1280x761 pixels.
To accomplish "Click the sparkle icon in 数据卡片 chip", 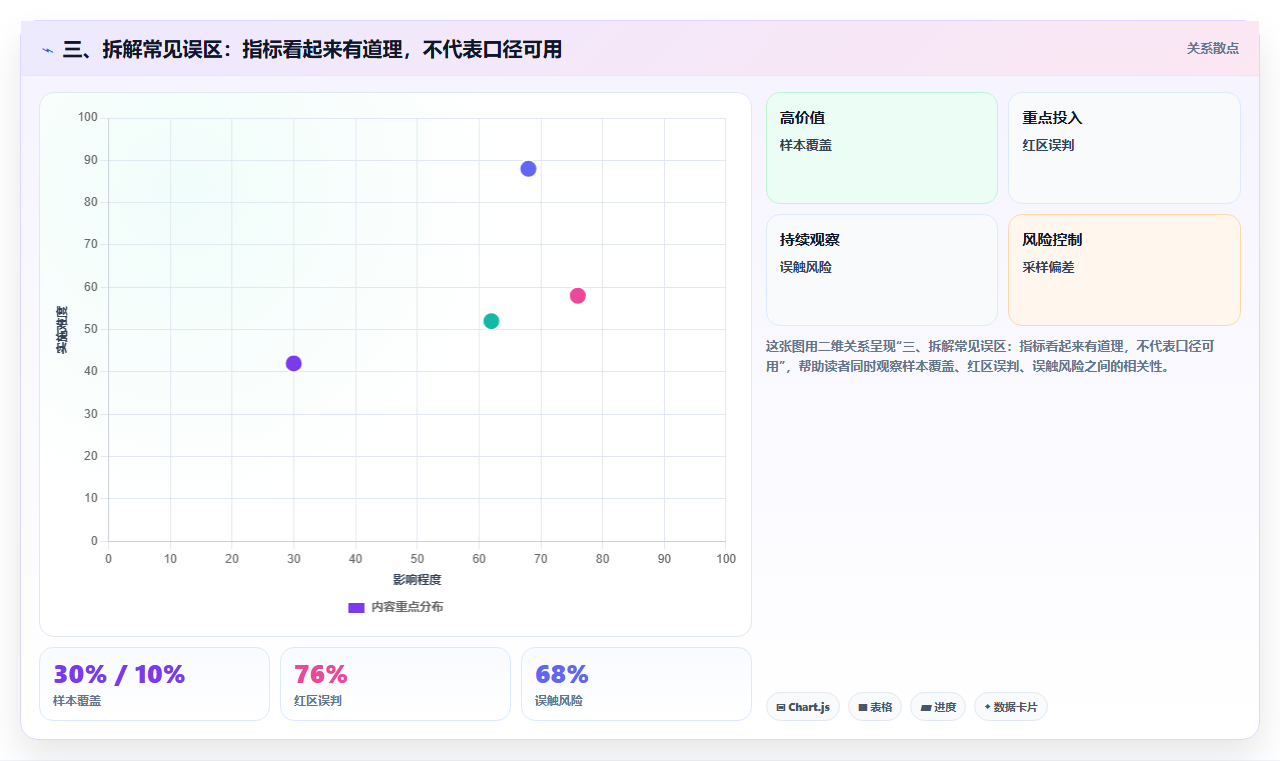I will coord(987,707).
